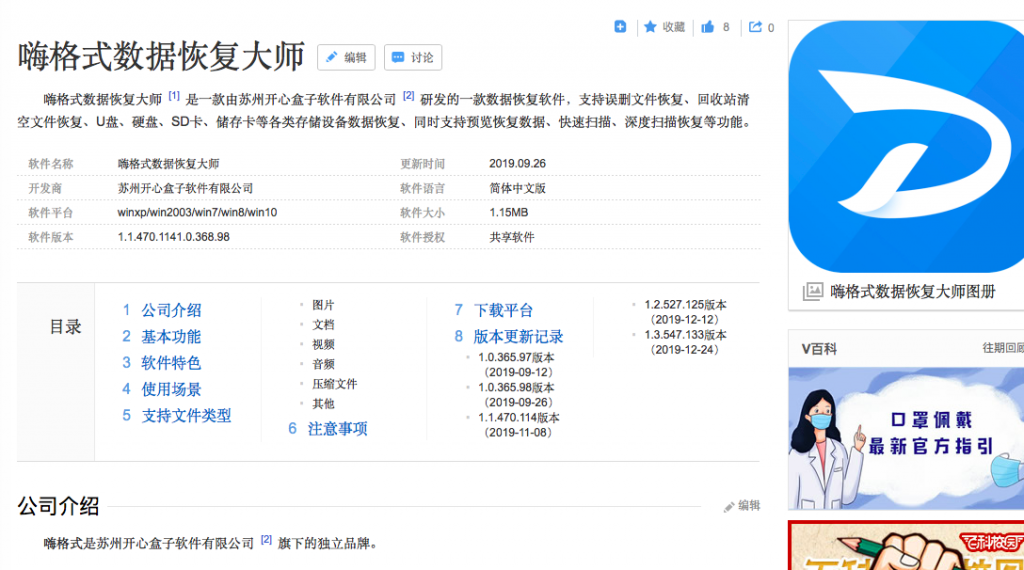Click the 目录 label

click(x=65, y=327)
